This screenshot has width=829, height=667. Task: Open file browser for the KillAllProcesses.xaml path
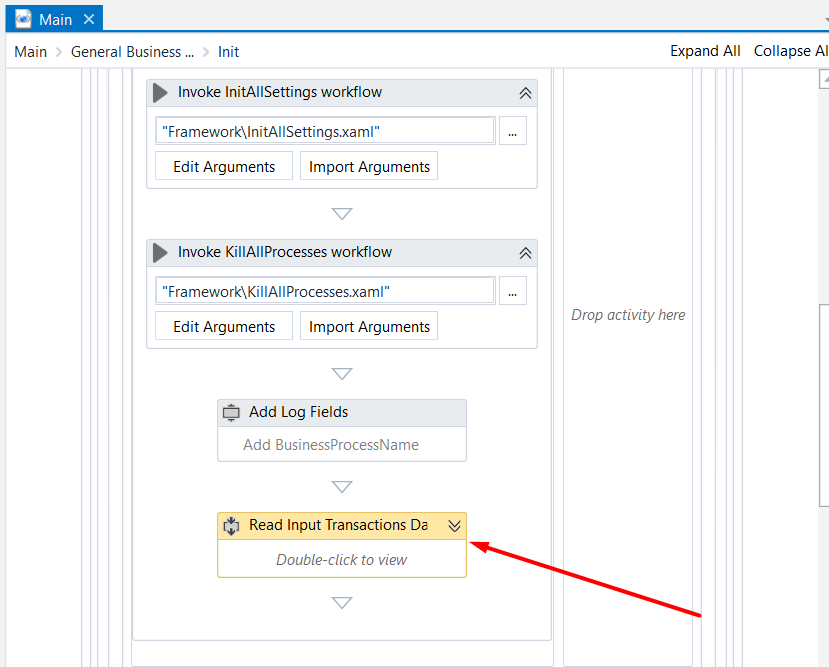click(512, 292)
